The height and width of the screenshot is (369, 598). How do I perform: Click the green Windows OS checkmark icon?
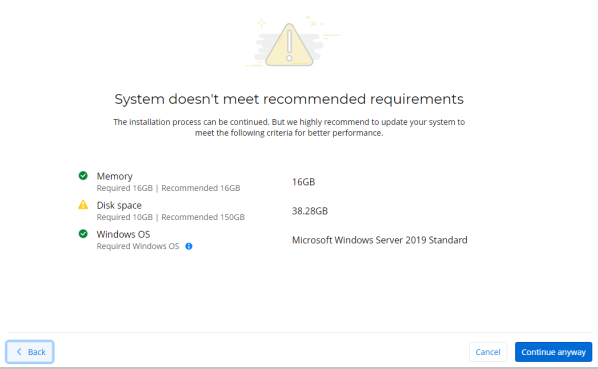(83, 234)
